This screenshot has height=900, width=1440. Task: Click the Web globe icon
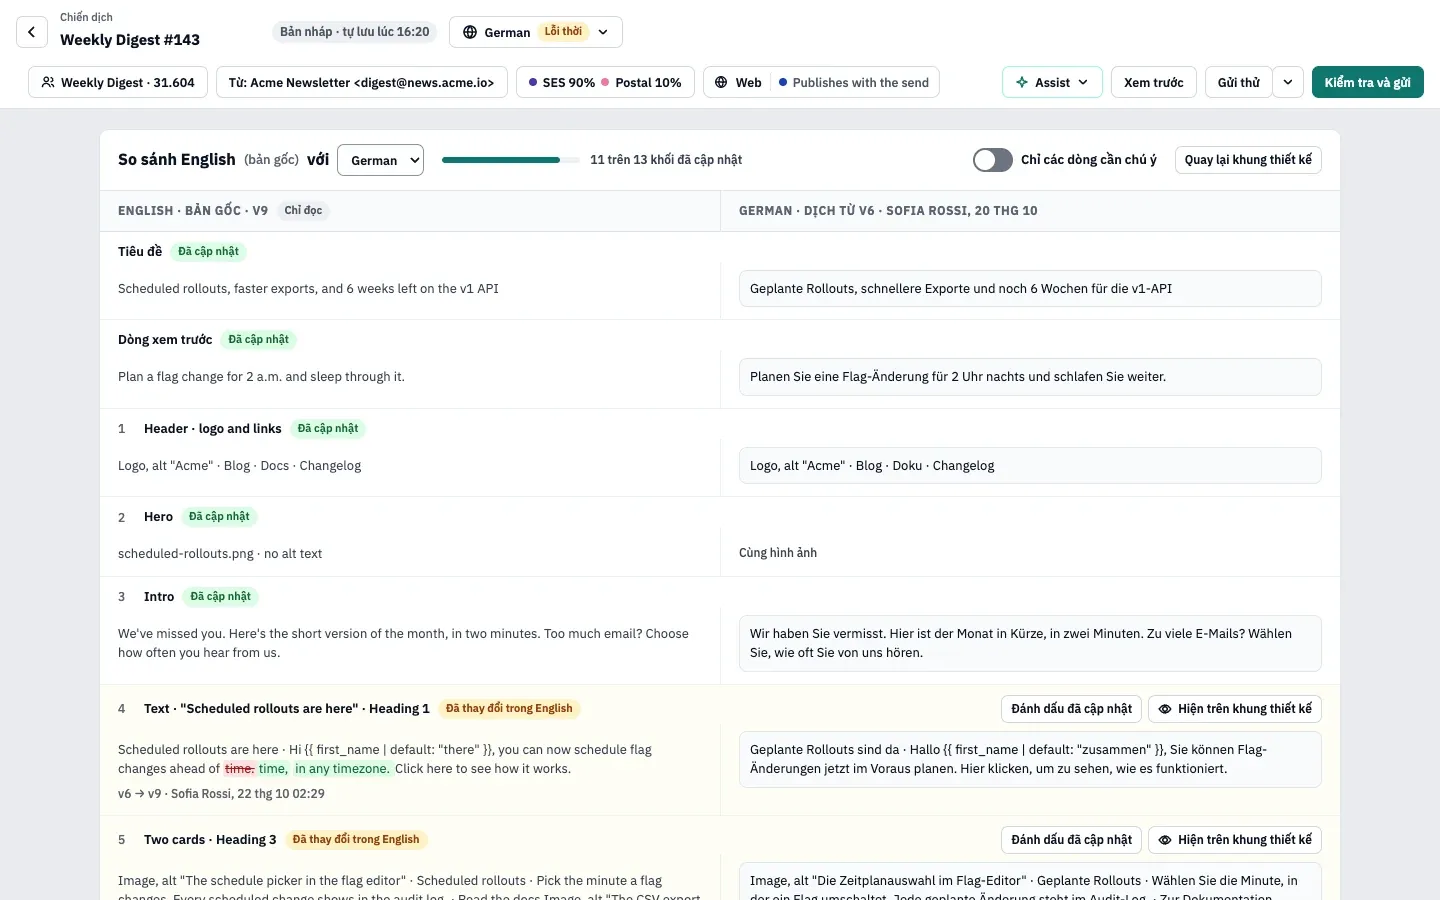(721, 82)
